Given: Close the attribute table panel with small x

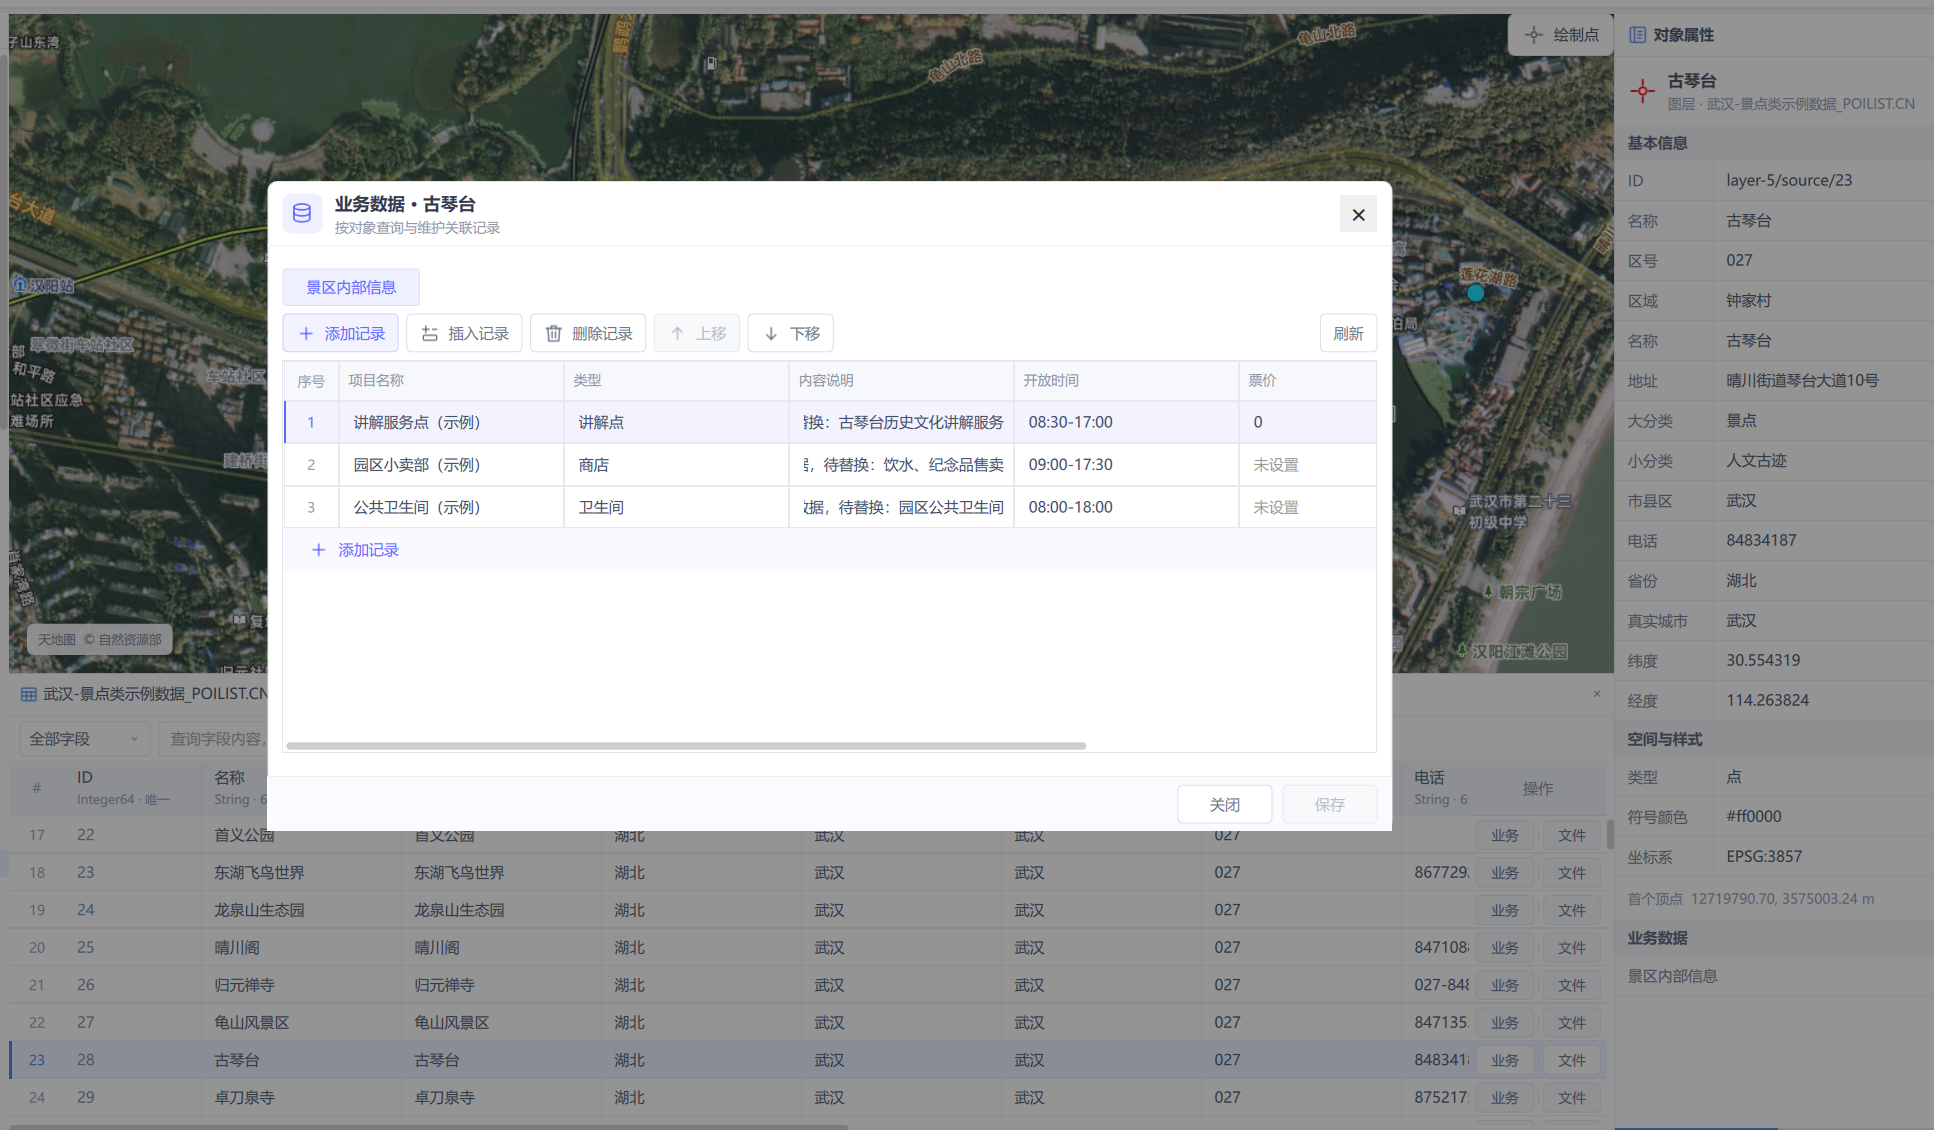Looking at the screenshot, I should click(1596, 694).
